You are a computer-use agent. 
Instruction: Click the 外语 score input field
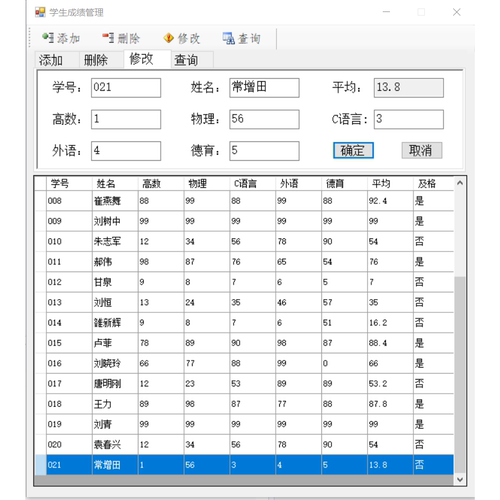126,151
